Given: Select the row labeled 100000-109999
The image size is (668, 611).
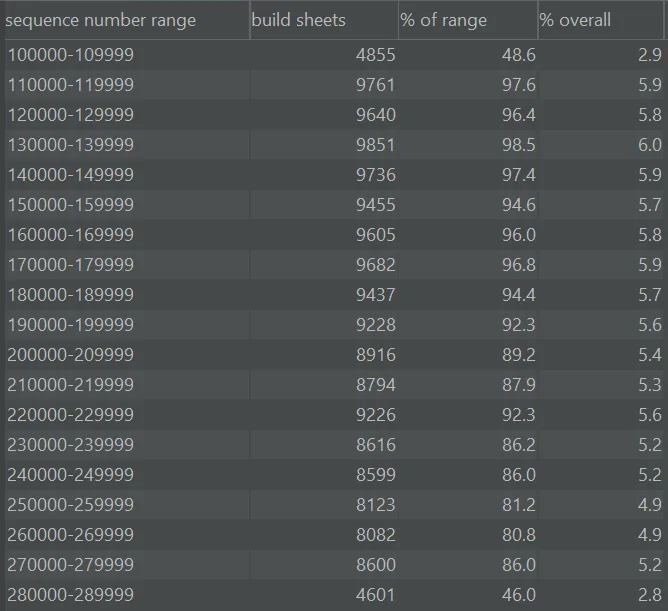Looking at the screenshot, I should (334, 55).
